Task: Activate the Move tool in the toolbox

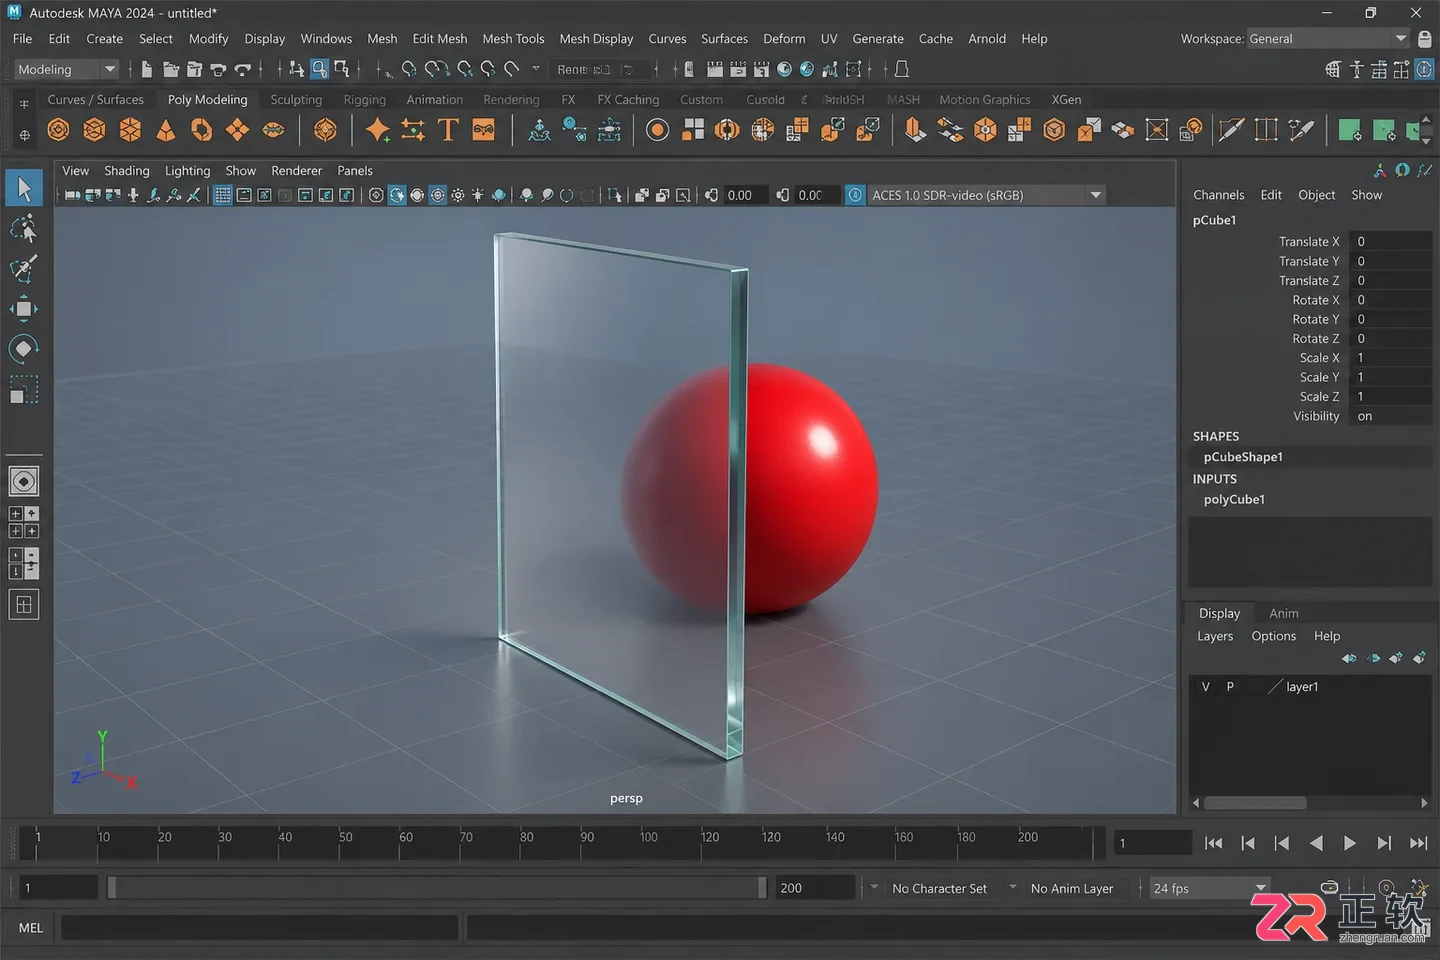Action: click(24, 309)
